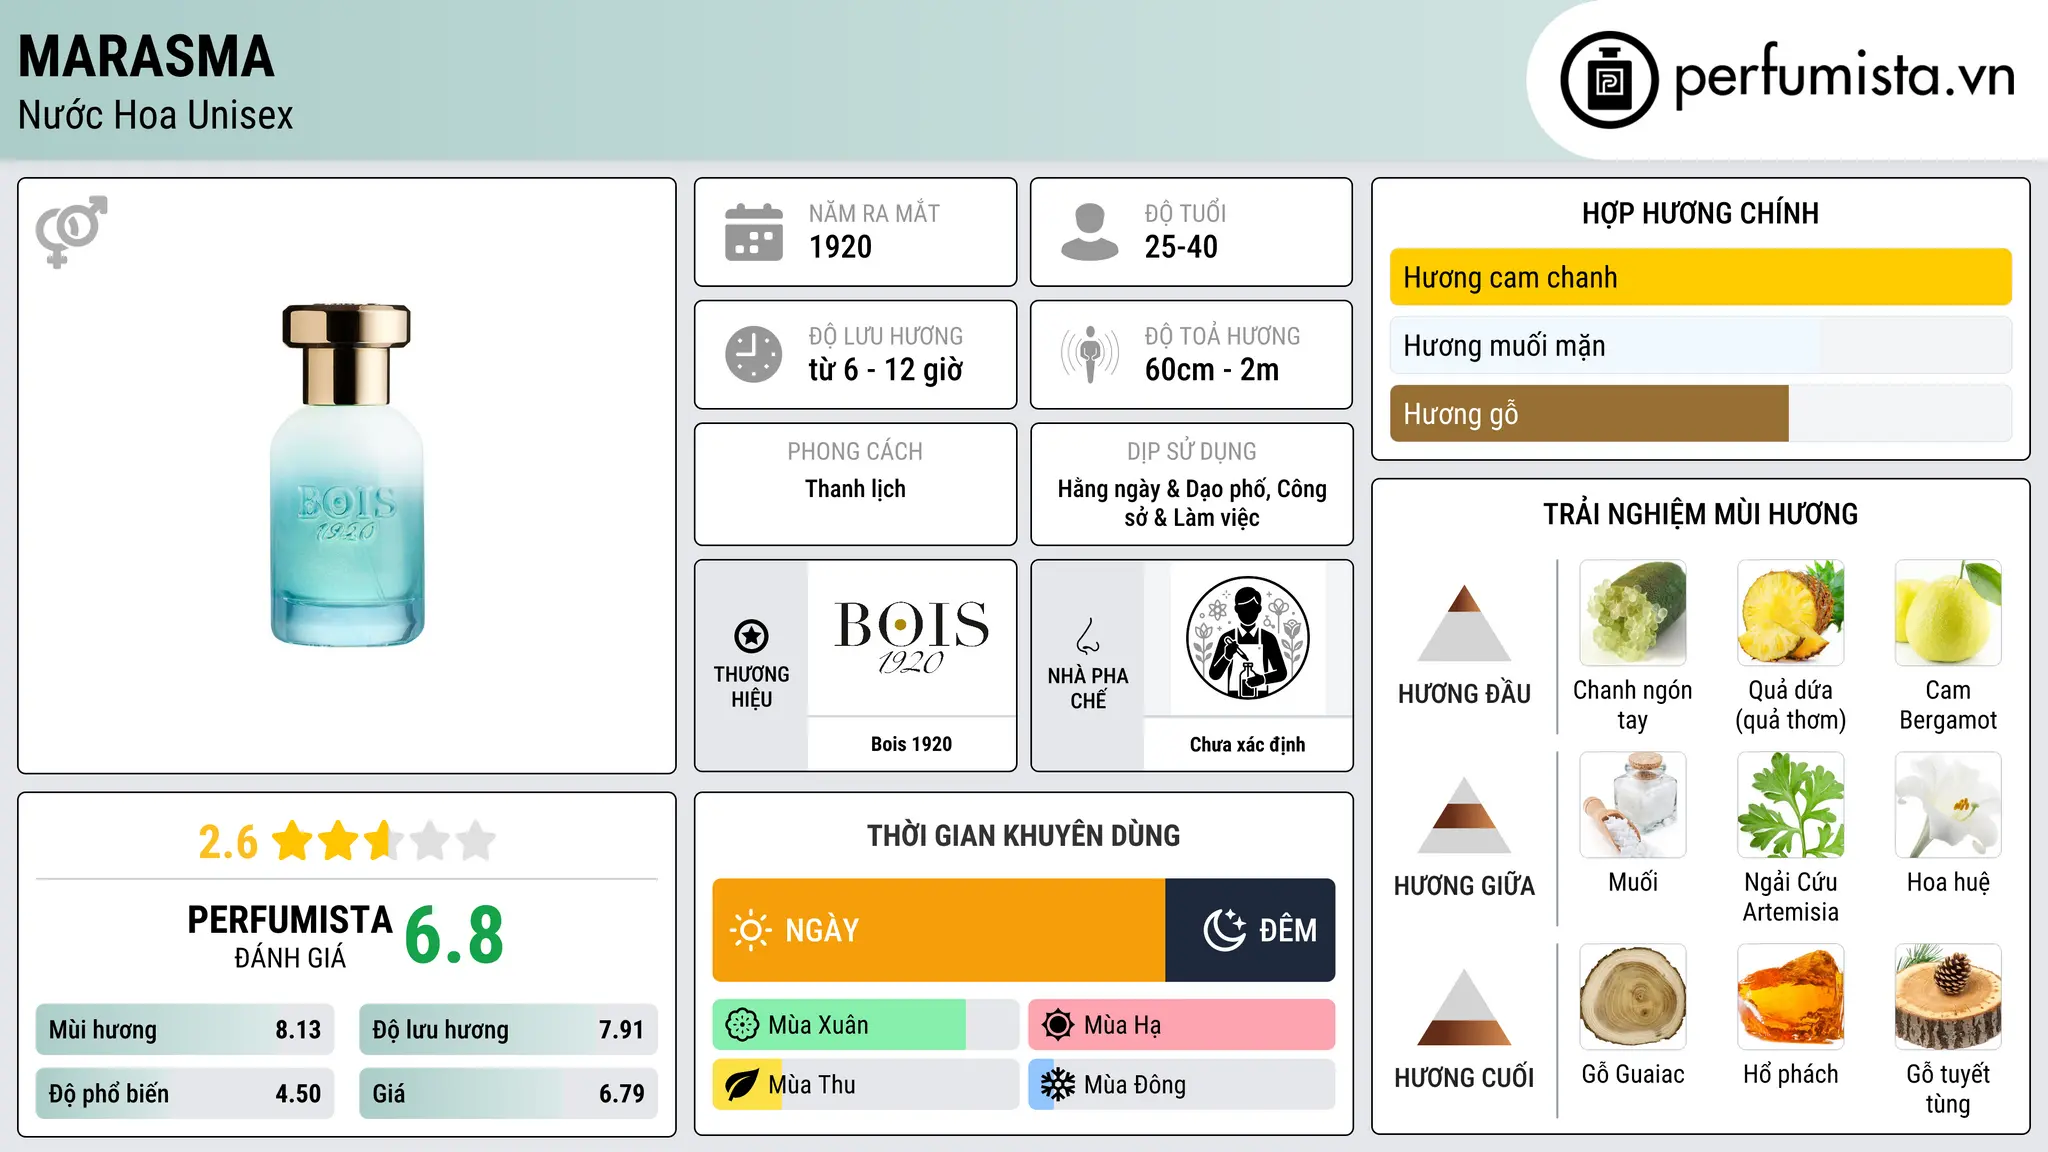Viewport: 2048px width, 1152px height.
Task: Click the 'Nước Hoa Unisex' subtitle
Action: (155, 116)
